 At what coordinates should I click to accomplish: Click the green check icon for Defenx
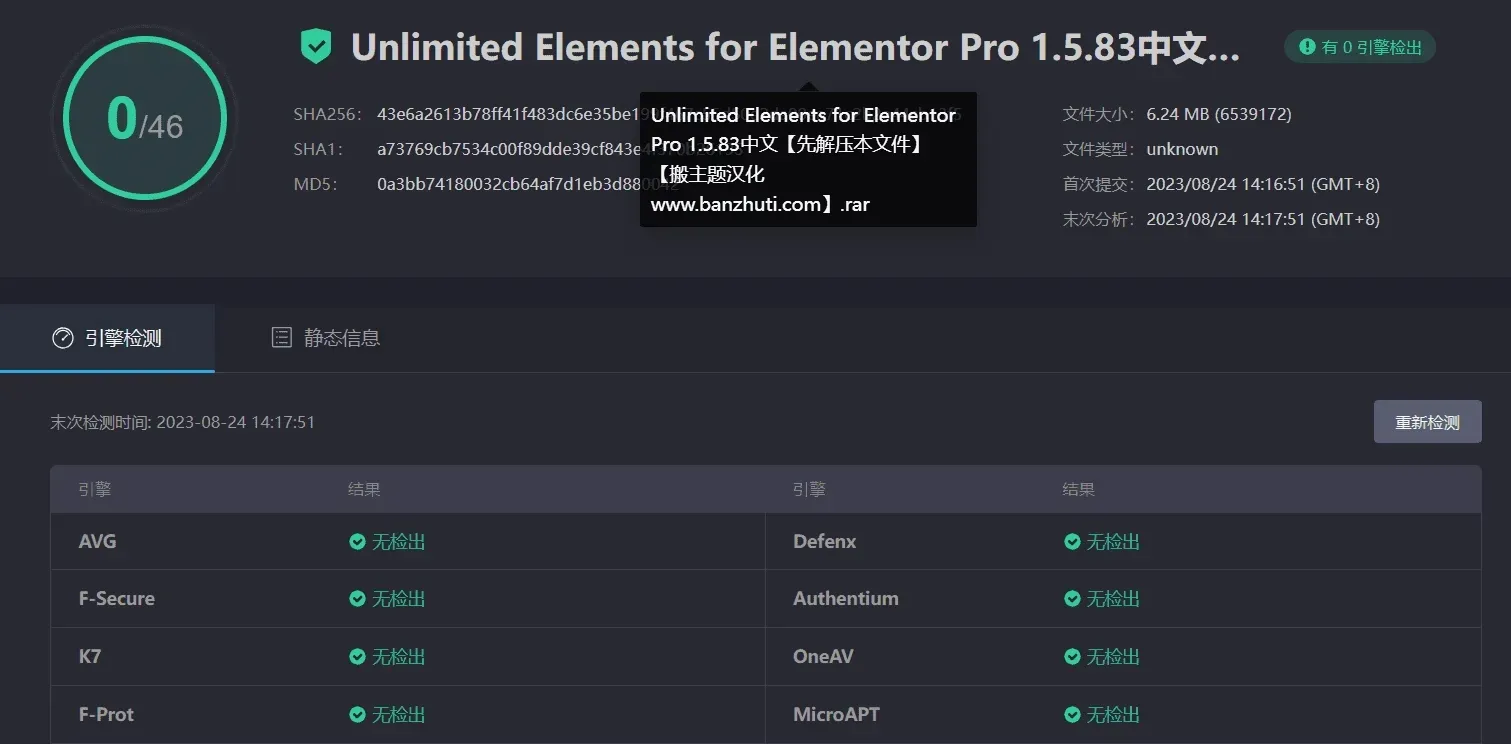[x=1072, y=542]
